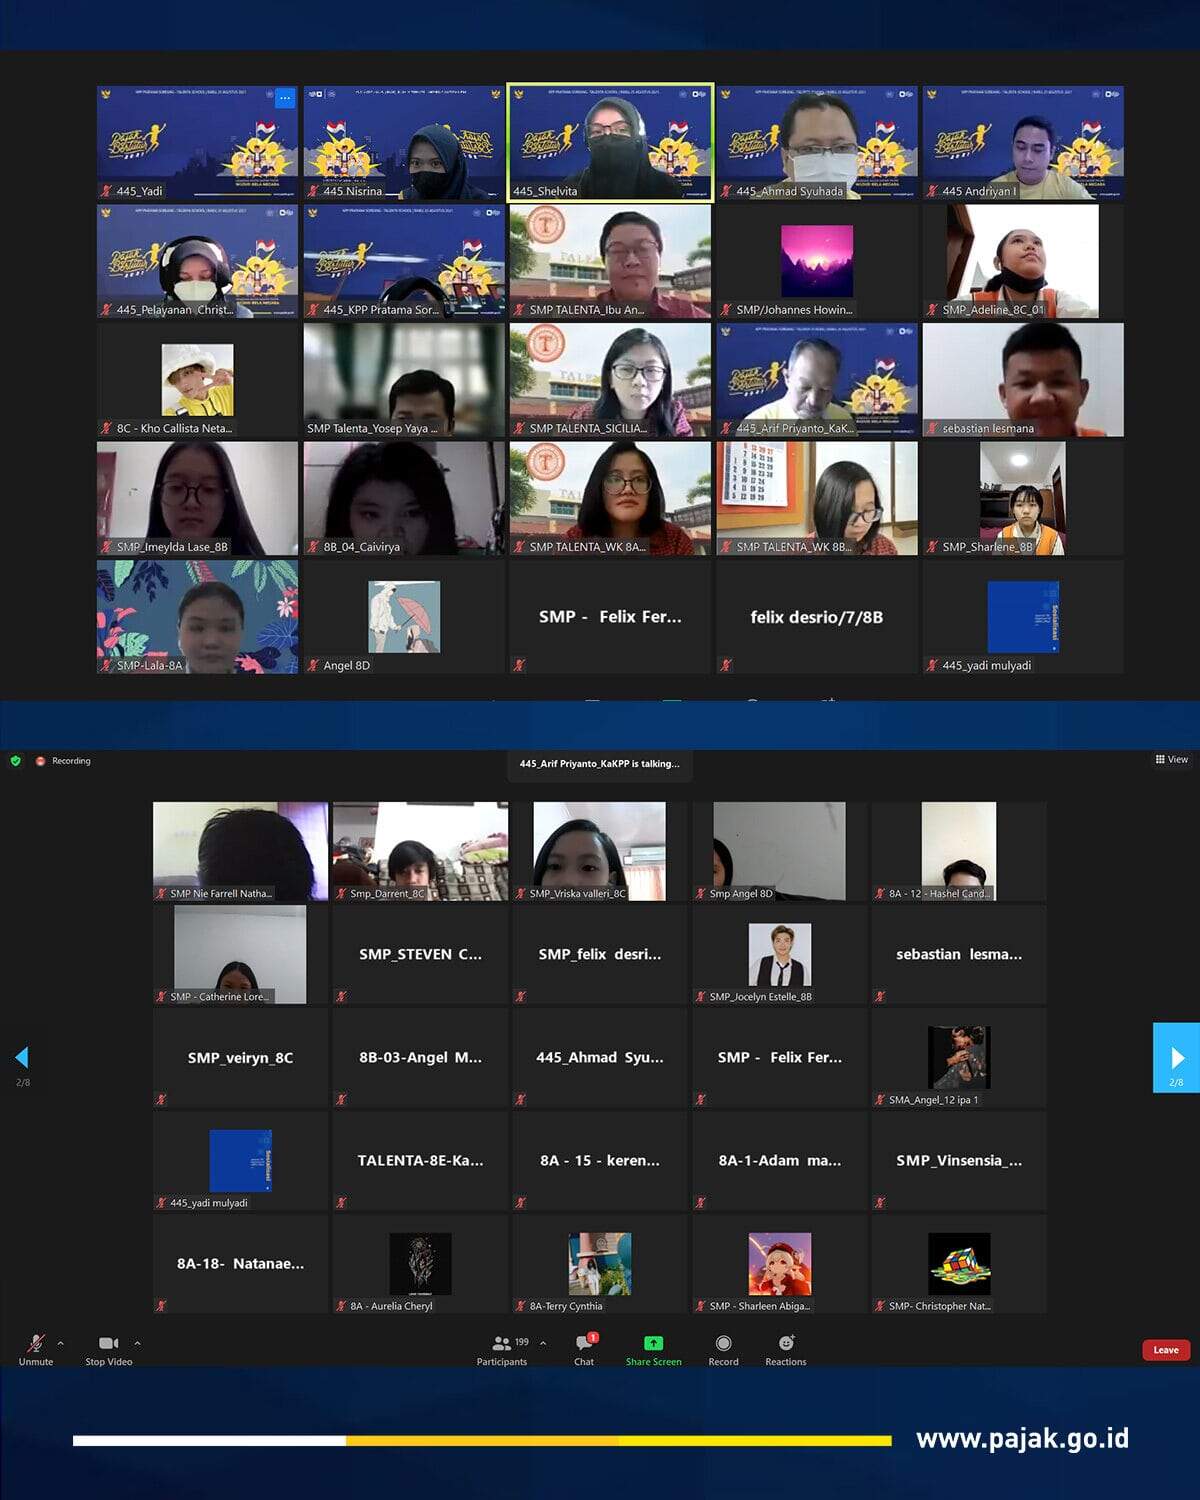1200x1500 pixels.
Task: Open the View layout menu
Action: [x=1171, y=760]
